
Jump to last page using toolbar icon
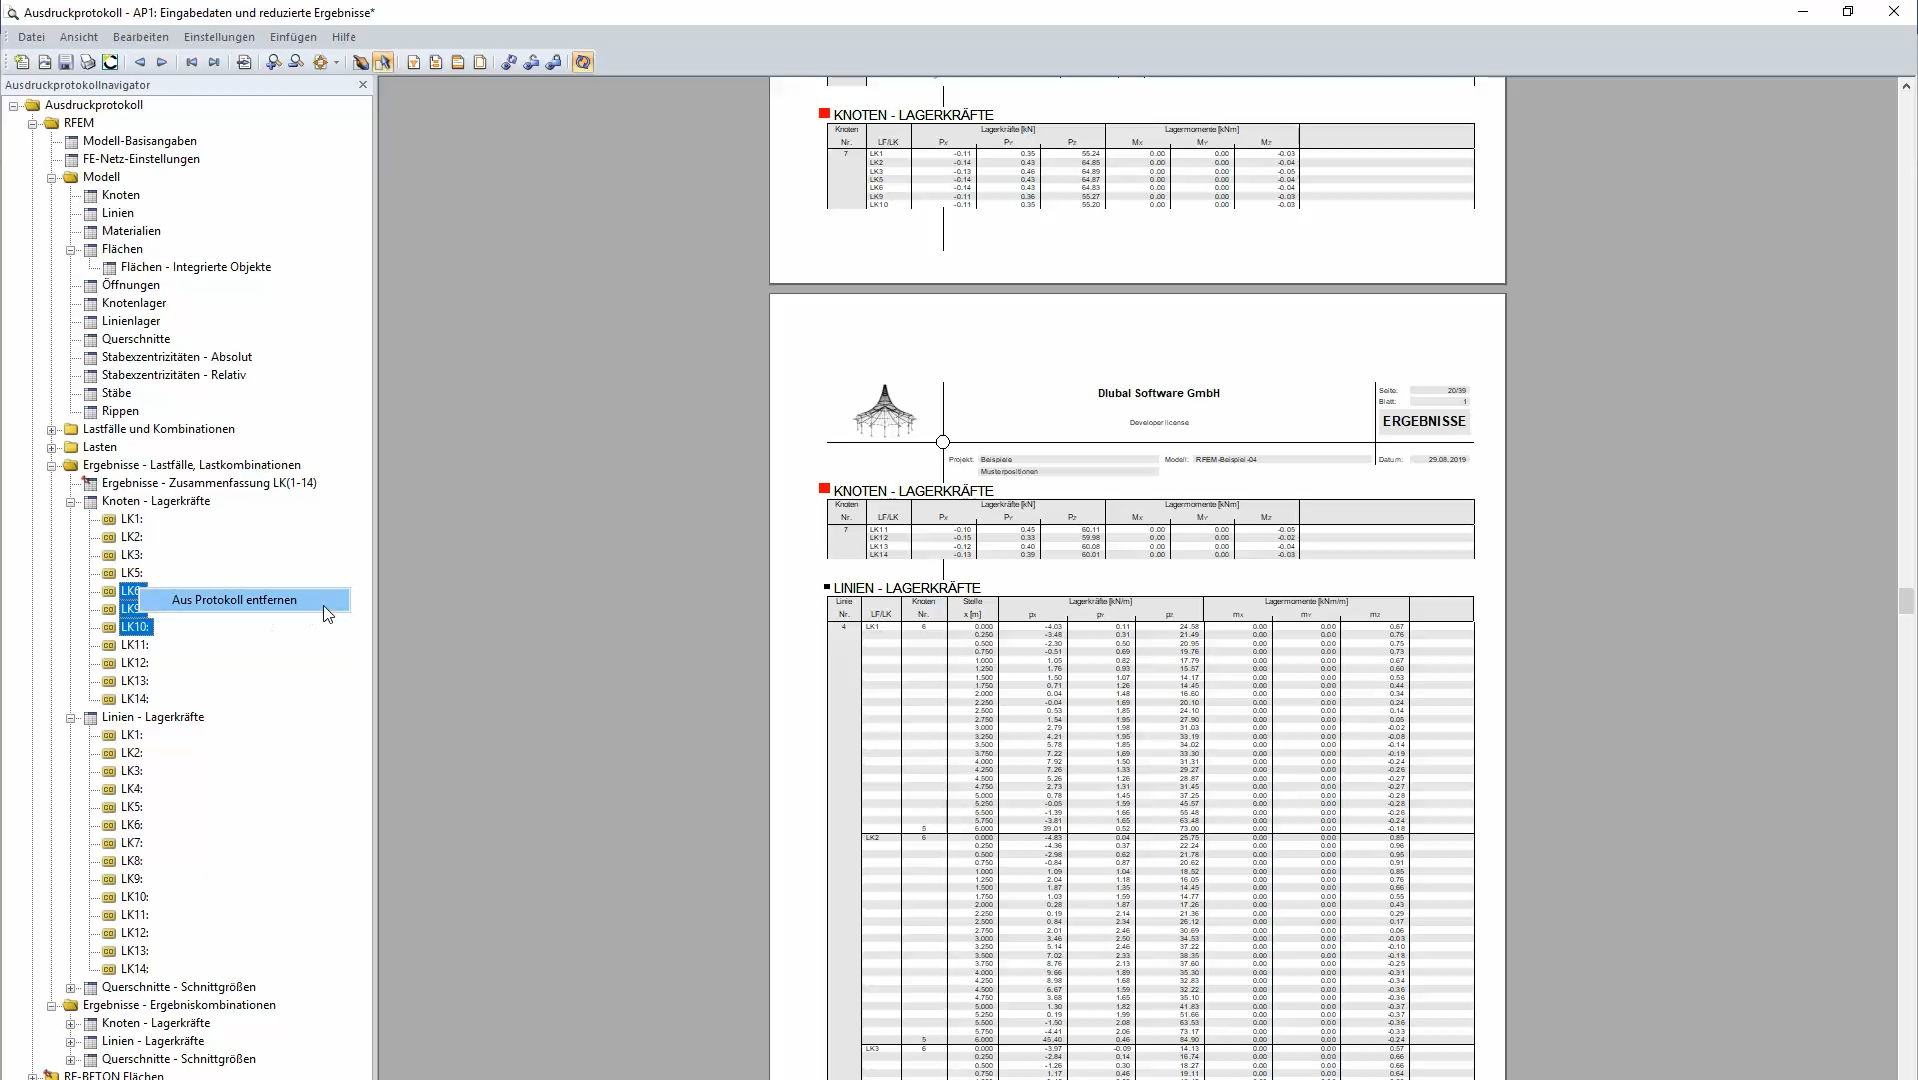[x=214, y=62]
